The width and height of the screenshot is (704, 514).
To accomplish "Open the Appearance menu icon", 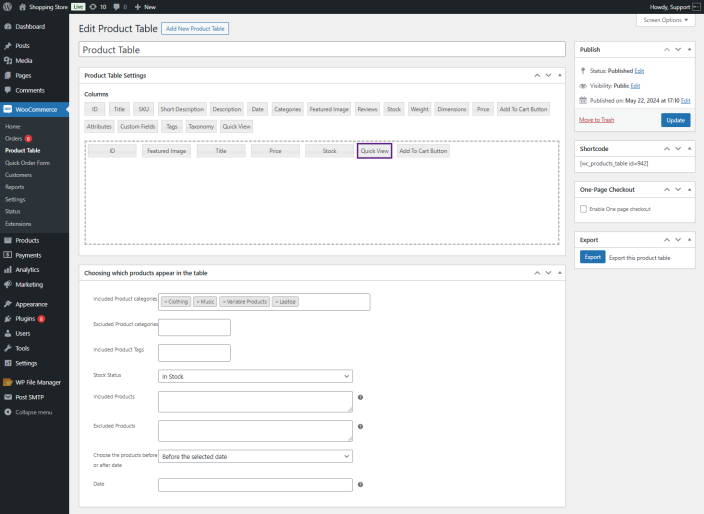I will click(8, 304).
